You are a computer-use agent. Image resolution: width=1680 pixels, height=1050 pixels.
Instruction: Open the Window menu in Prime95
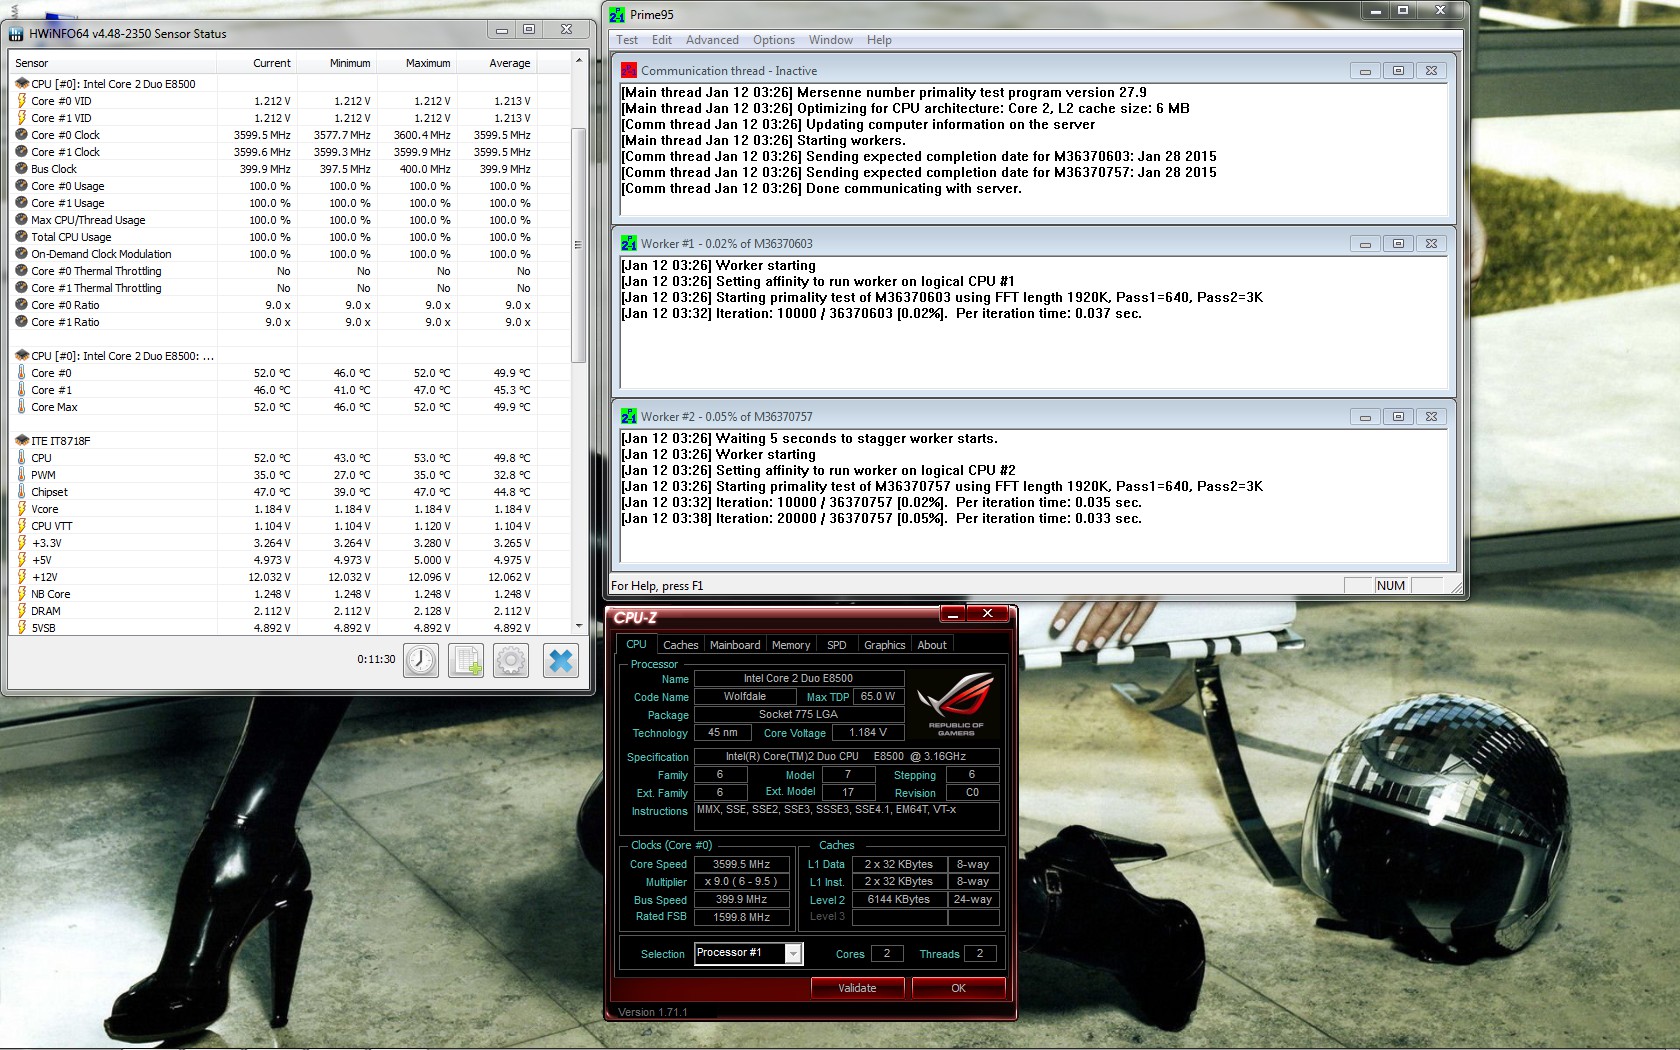(831, 40)
